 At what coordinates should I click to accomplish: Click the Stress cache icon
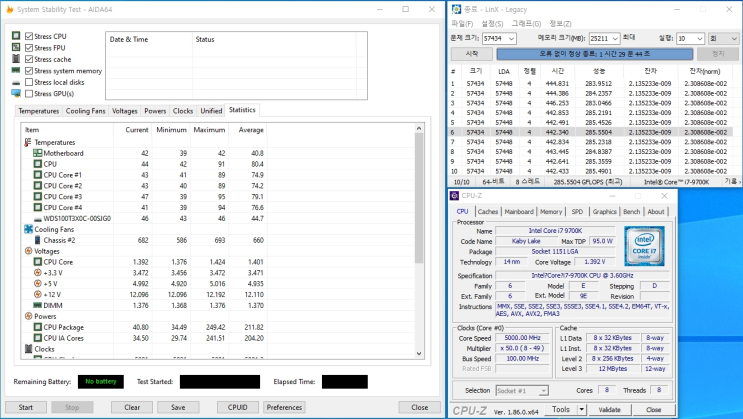(x=16, y=59)
